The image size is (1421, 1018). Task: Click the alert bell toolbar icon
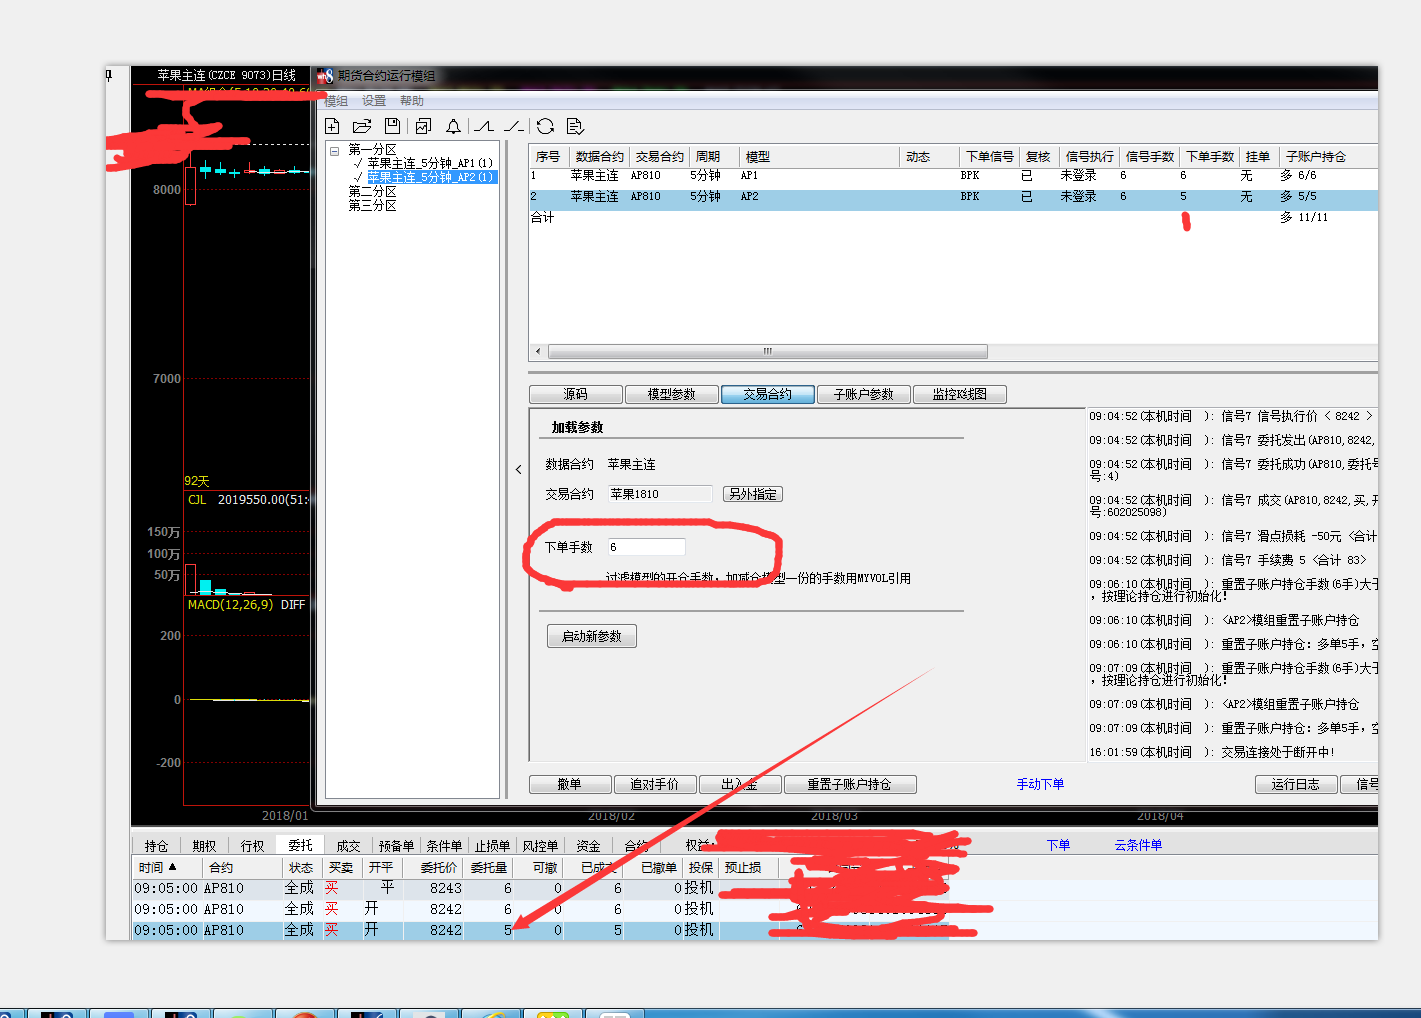(453, 126)
